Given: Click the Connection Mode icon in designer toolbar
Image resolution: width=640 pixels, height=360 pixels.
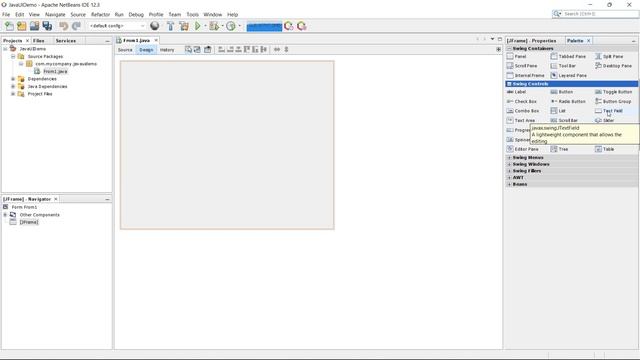Looking at the screenshot, I should tap(197, 49).
